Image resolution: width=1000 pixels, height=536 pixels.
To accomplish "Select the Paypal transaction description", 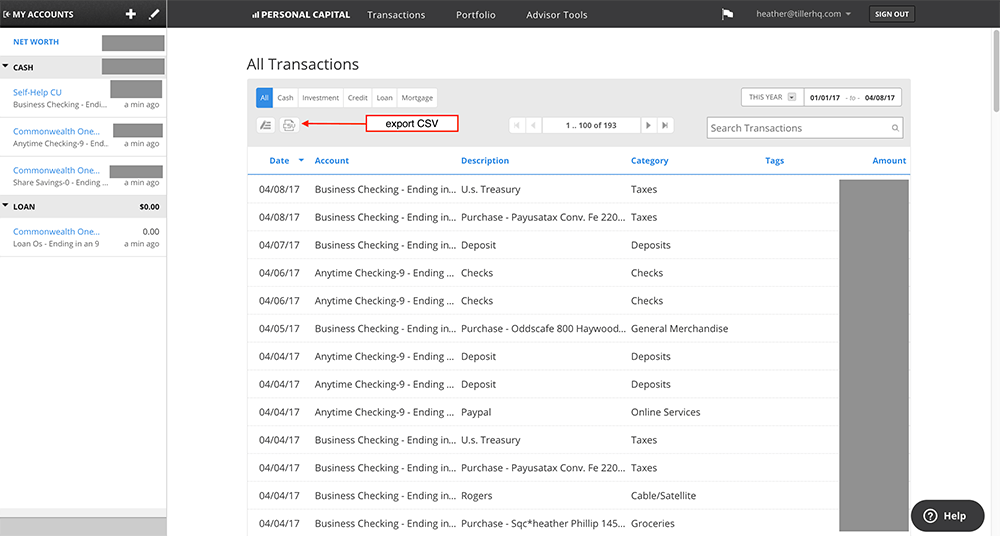I will [x=476, y=412].
